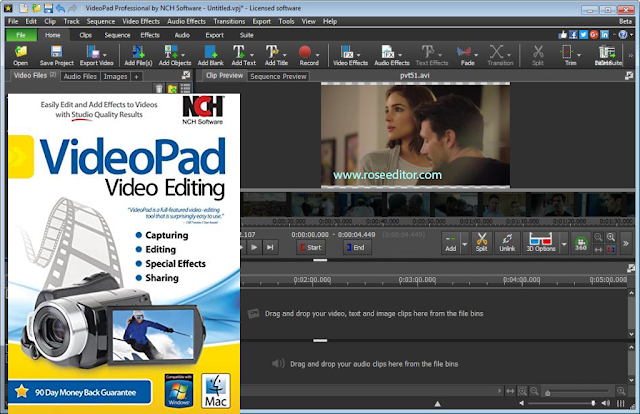Click the Export Video icon
The image size is (640, 414).
[93, 56]
